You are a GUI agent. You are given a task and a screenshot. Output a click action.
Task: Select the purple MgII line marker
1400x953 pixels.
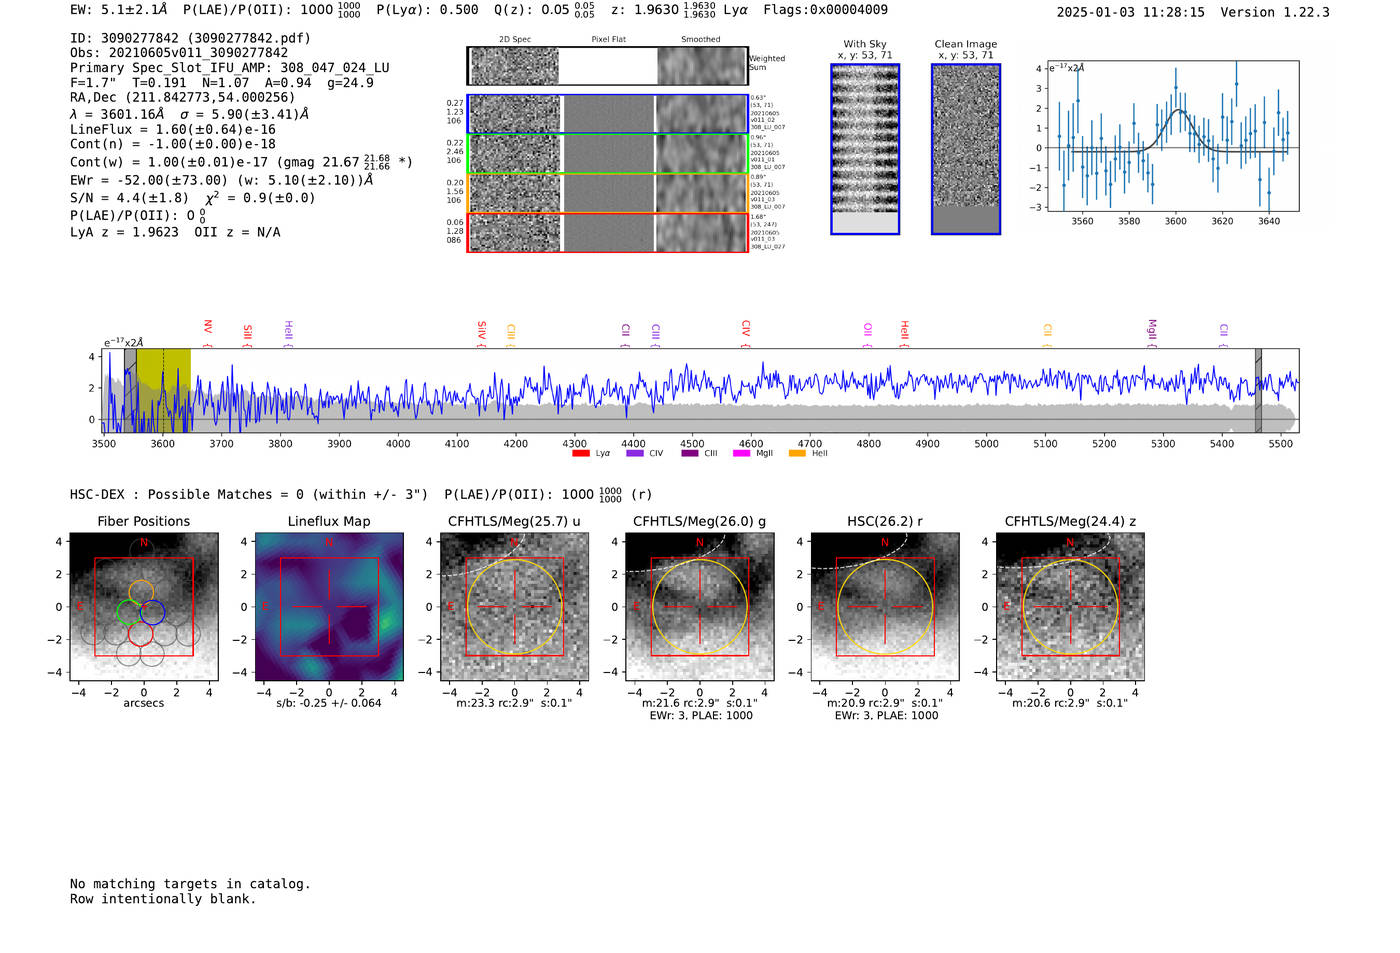click(1151, 333)
